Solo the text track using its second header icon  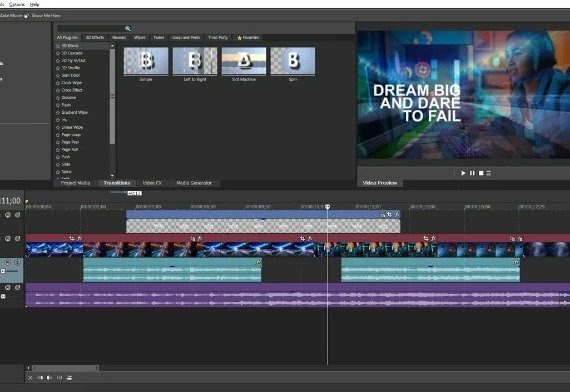click(x=17, y=215)
